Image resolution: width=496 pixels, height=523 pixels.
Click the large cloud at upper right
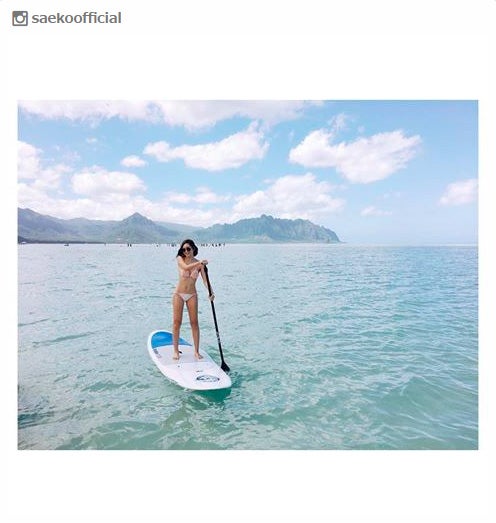(355, 155)
